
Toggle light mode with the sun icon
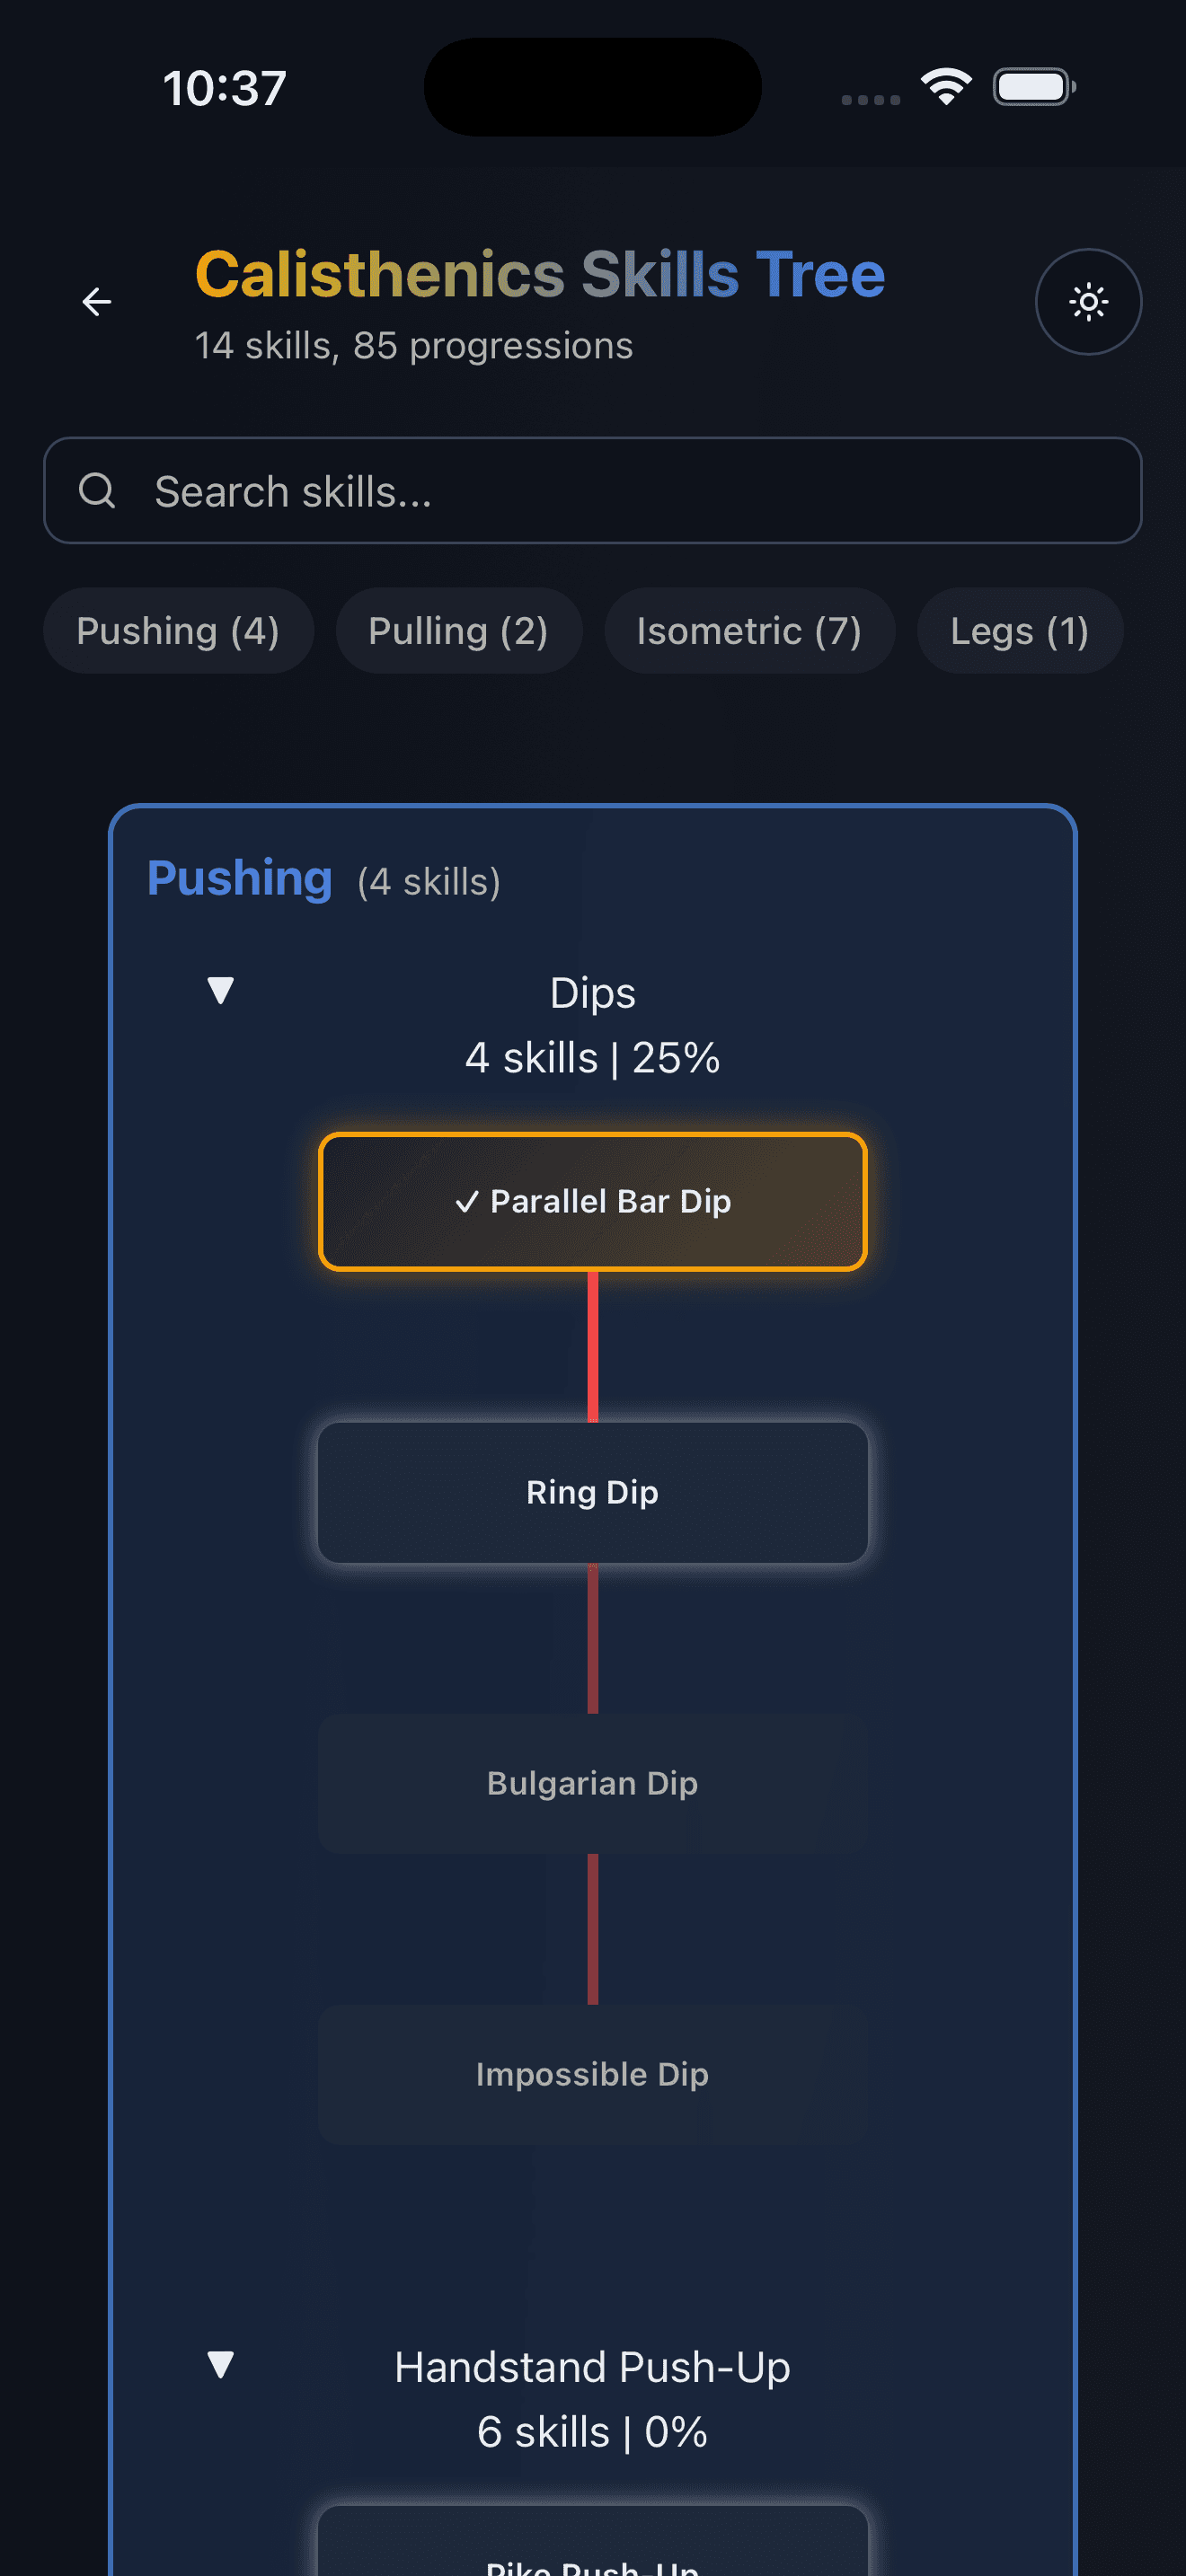click(x=1088, y=301)
